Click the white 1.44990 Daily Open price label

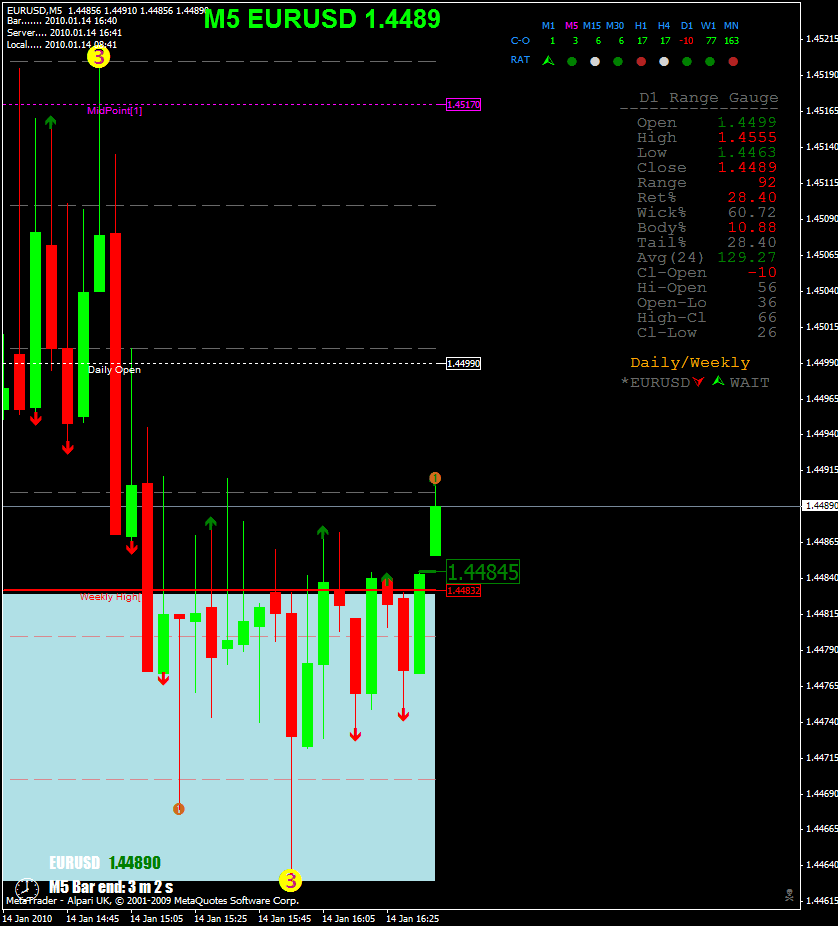click(x=464, y=364)
